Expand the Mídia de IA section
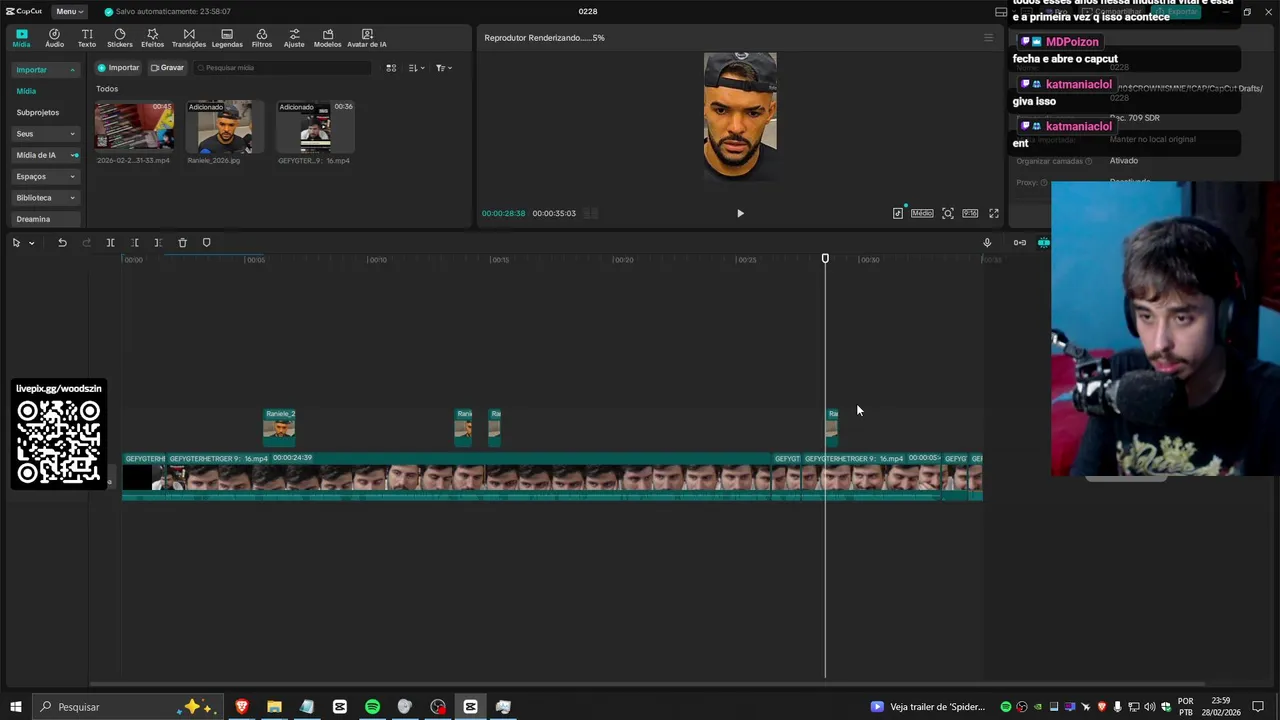Viewport: 1280px width, 720px height. pos(45,155)
